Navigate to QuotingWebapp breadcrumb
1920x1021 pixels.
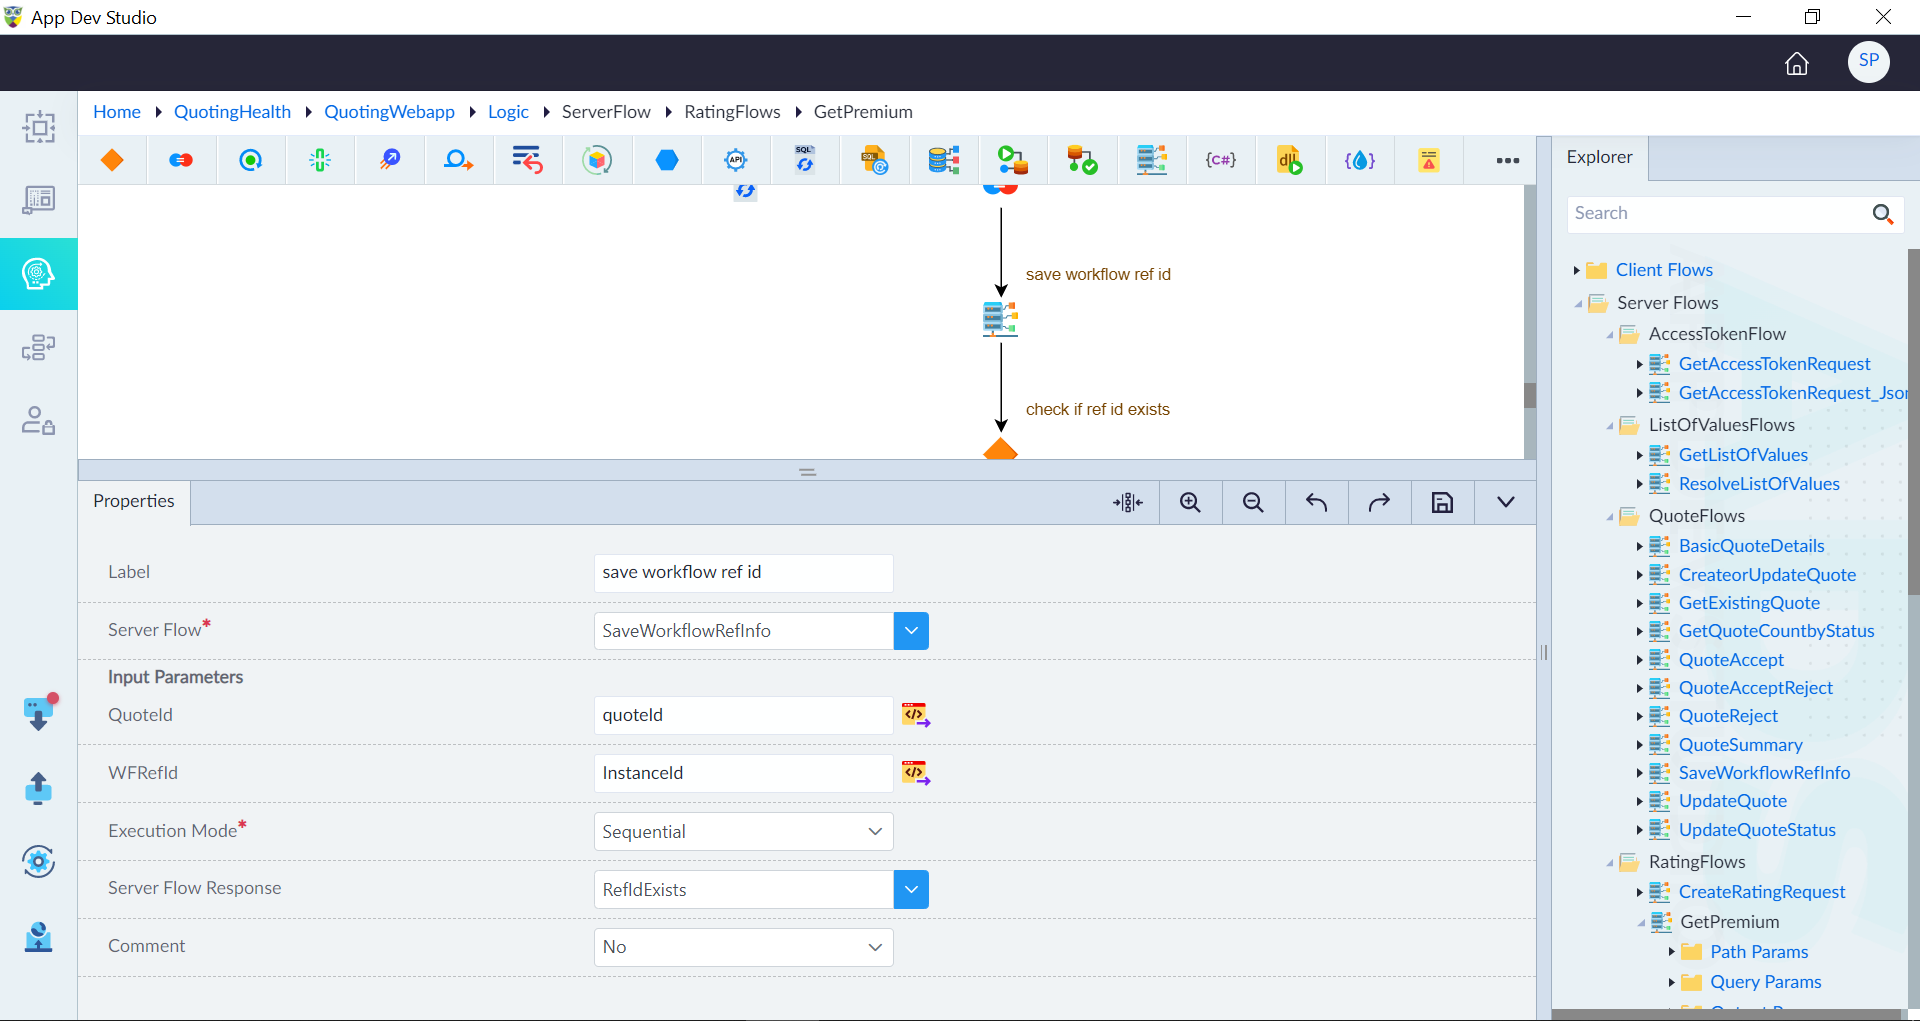click(x=389, y=112)
